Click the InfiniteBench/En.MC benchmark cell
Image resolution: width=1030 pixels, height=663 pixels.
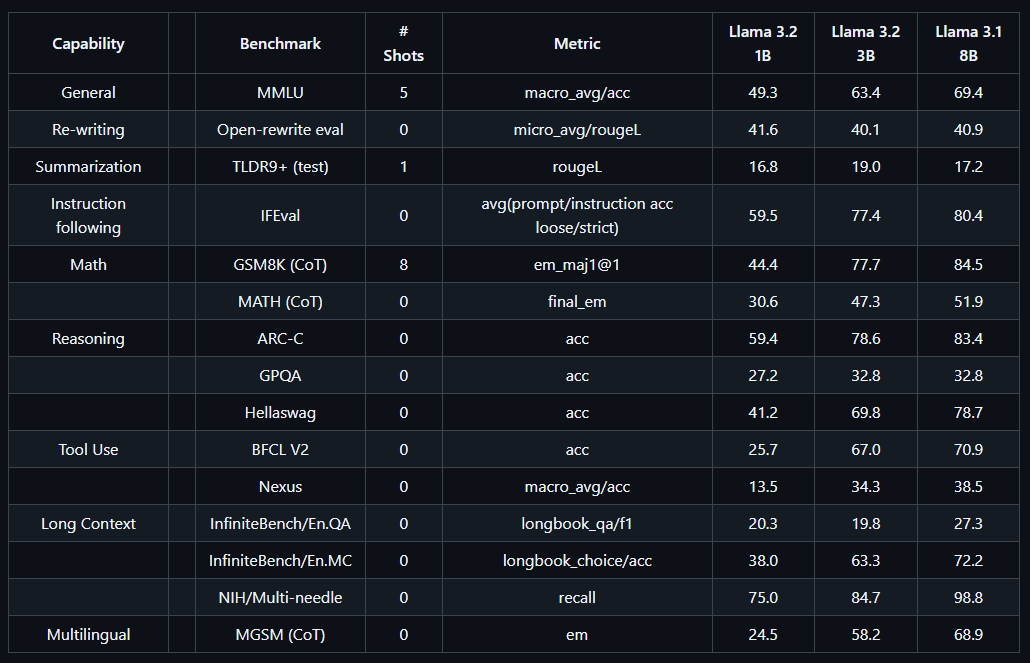click(x=280, y=561)
